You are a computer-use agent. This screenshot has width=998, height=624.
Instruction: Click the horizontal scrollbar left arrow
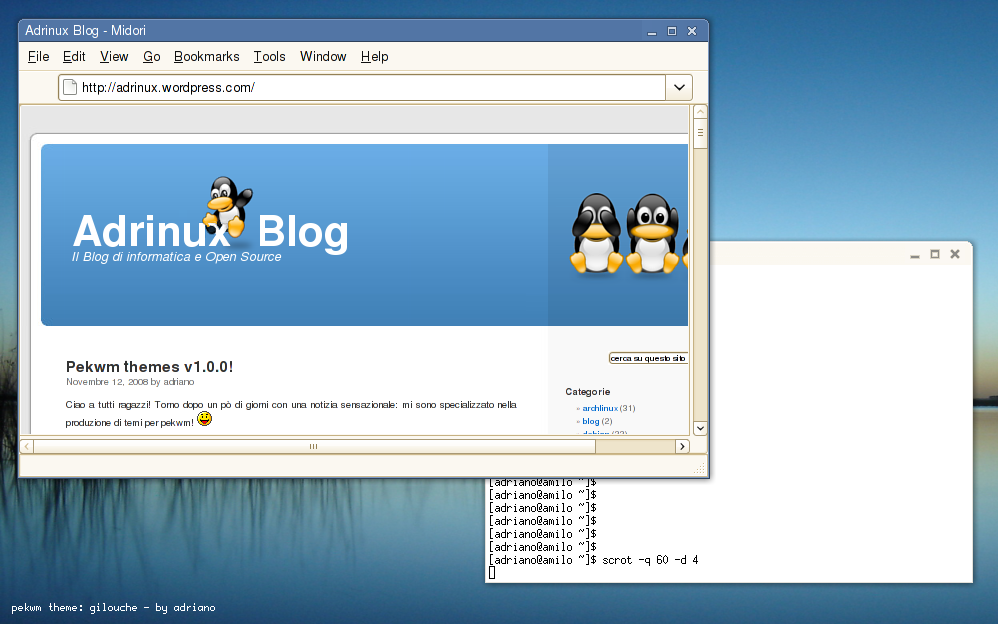coord(27,446)
